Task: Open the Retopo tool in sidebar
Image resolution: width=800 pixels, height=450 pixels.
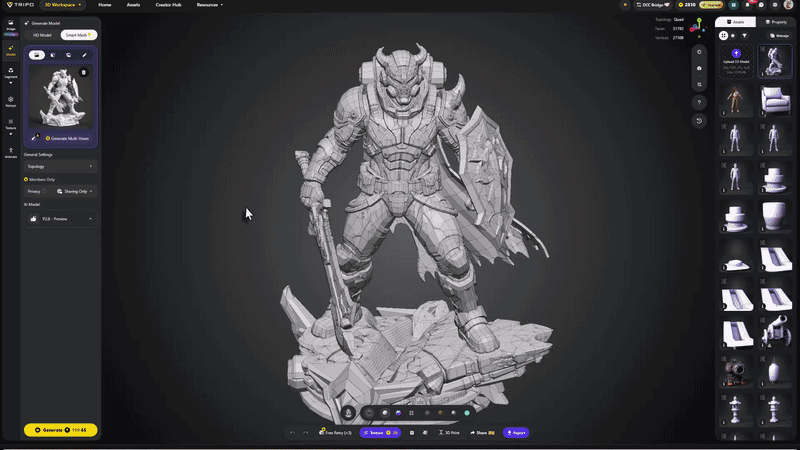Action: (11, 102)
